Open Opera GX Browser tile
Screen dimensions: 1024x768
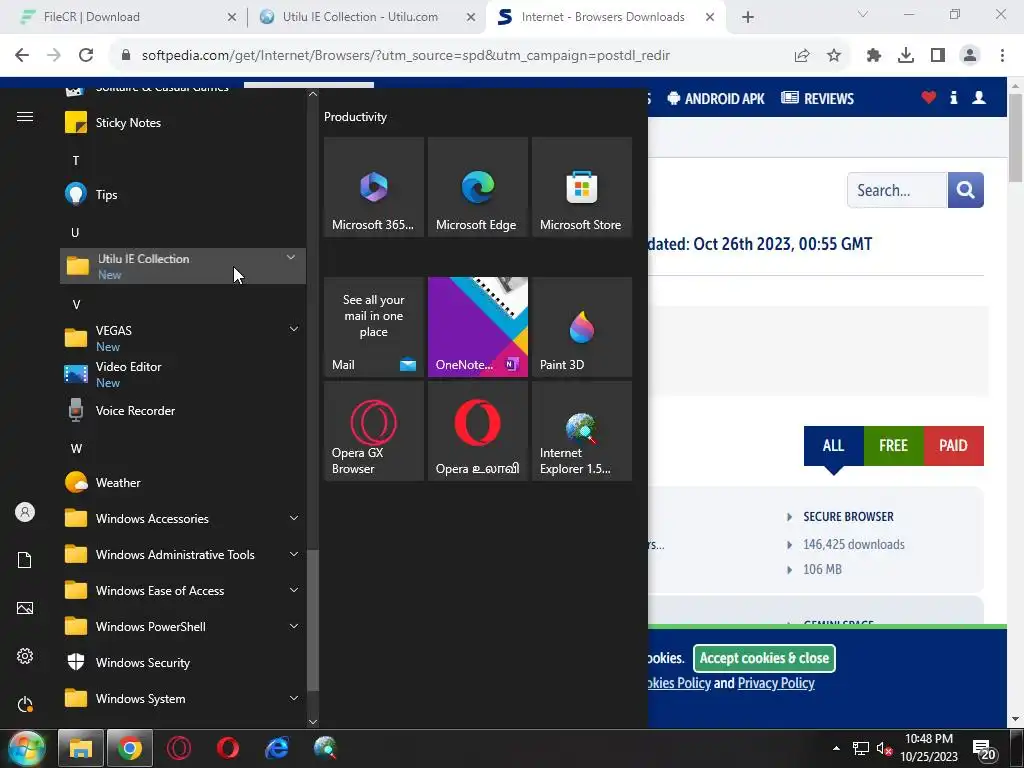tap(374, 431)
